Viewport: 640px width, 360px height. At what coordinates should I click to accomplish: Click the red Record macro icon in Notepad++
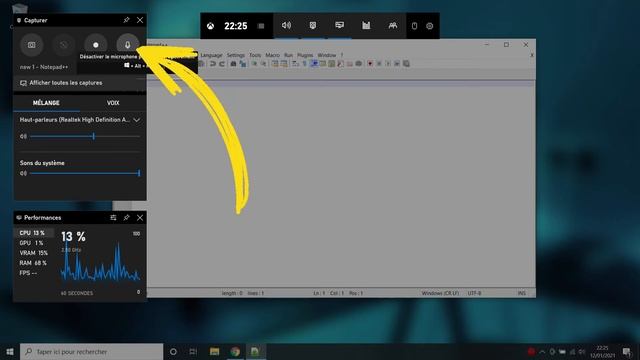click(x=370, y=64)
